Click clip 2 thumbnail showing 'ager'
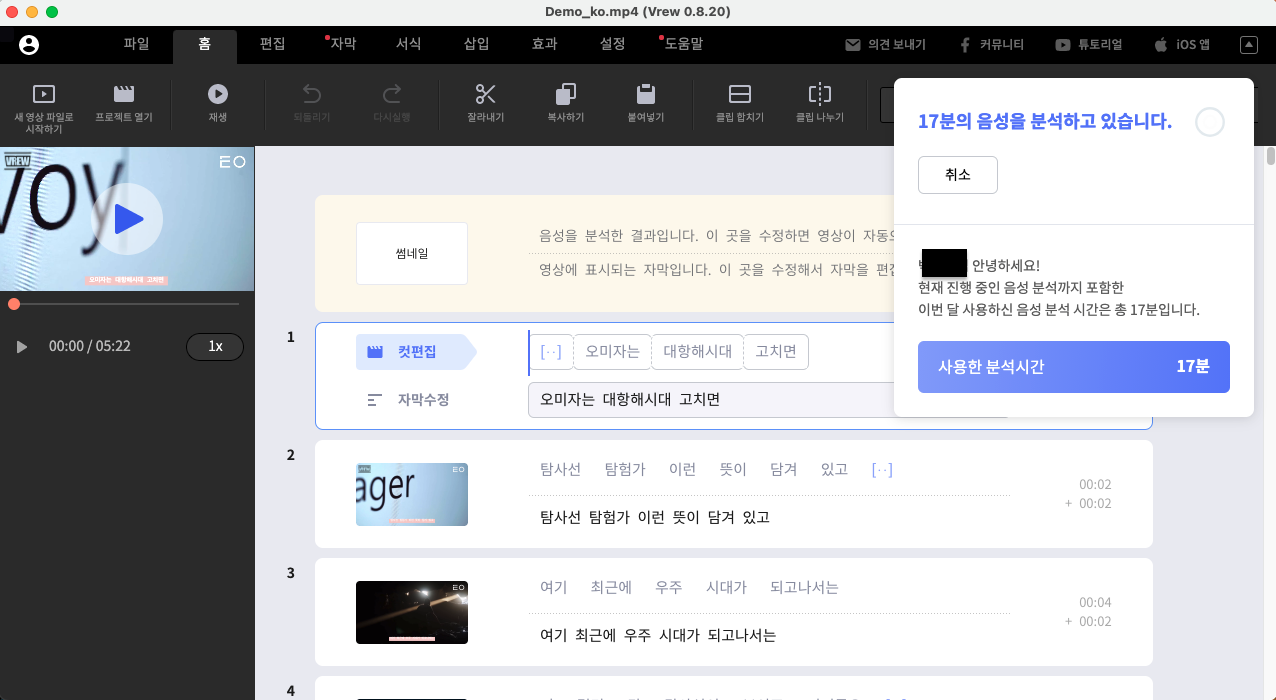This screenshot has height=700, width=1276. click(x=412, y=494)
